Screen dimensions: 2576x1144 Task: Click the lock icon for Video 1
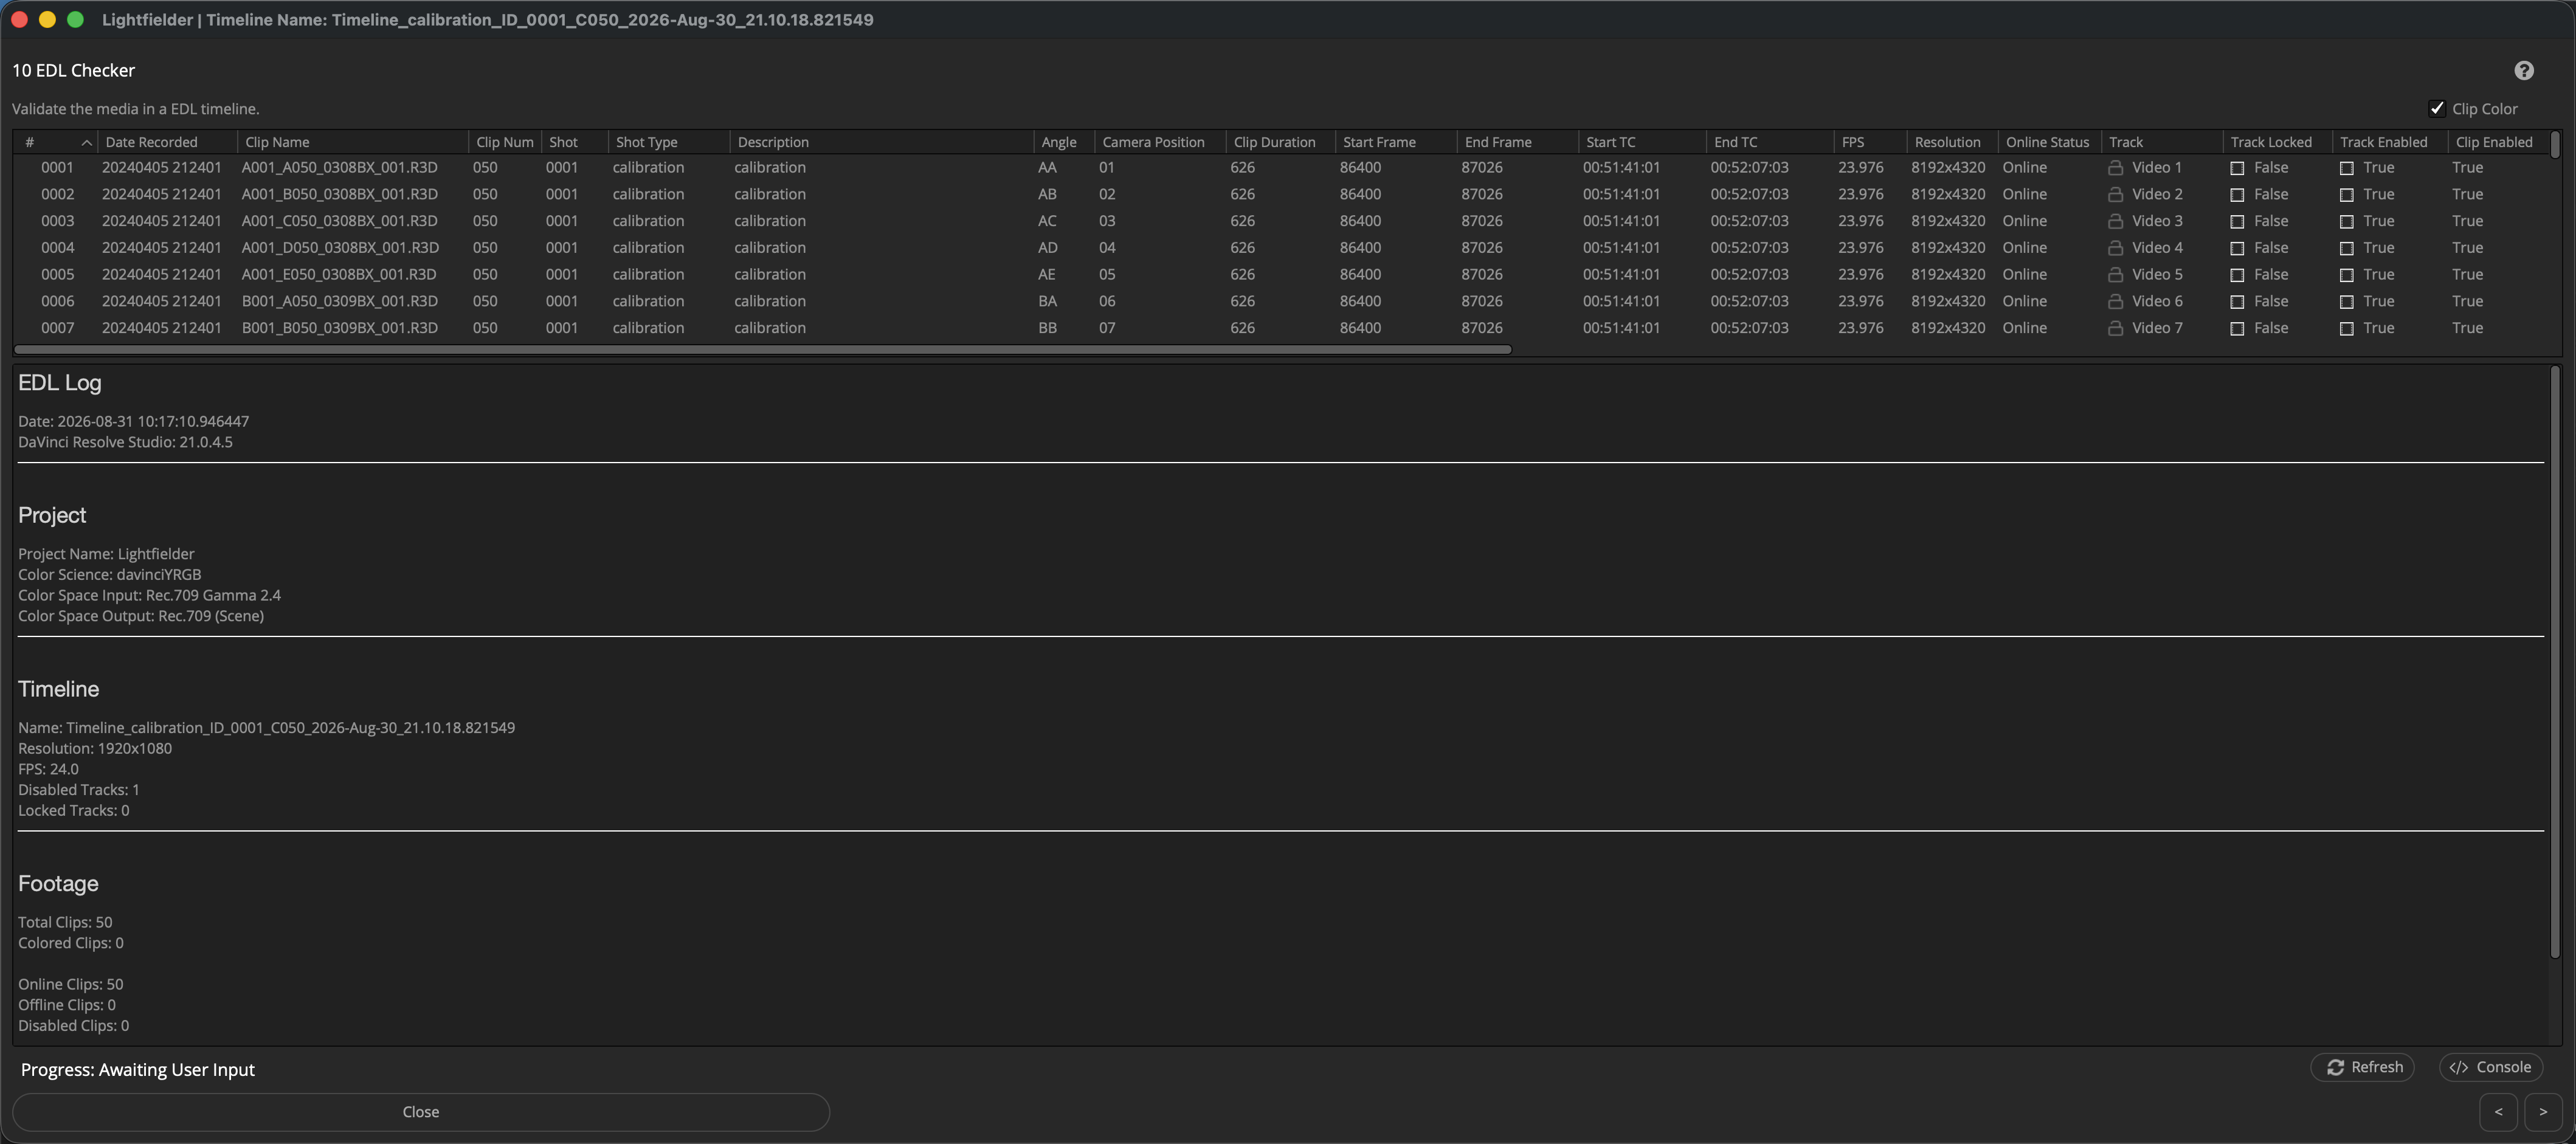coord(2115,168)
